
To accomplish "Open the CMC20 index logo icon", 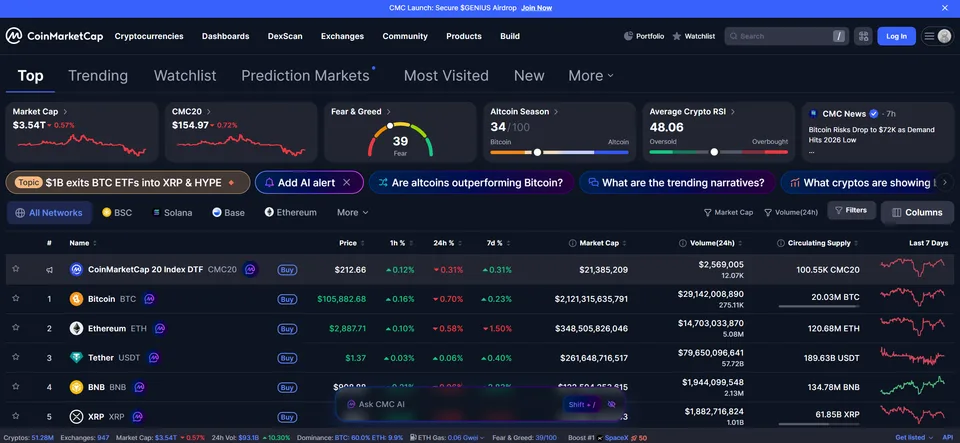I will (x=77, y=269).
